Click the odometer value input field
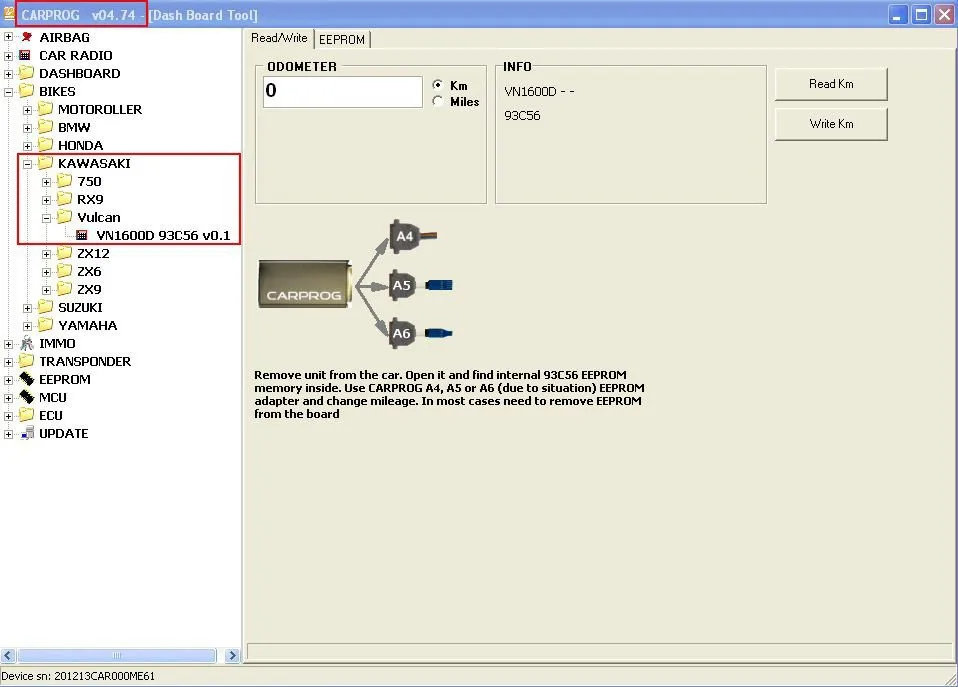The height and width of the screenshot is (687, 958). pos(342,91)
